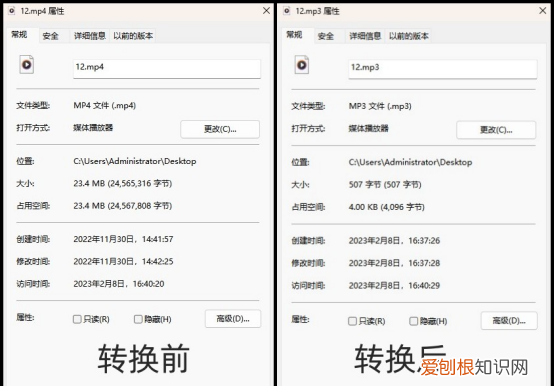Click creation time 2022年11月30日, 14:41:57
Image resolution: width=554 pixels, height=386 pixels.
point(123,239)
